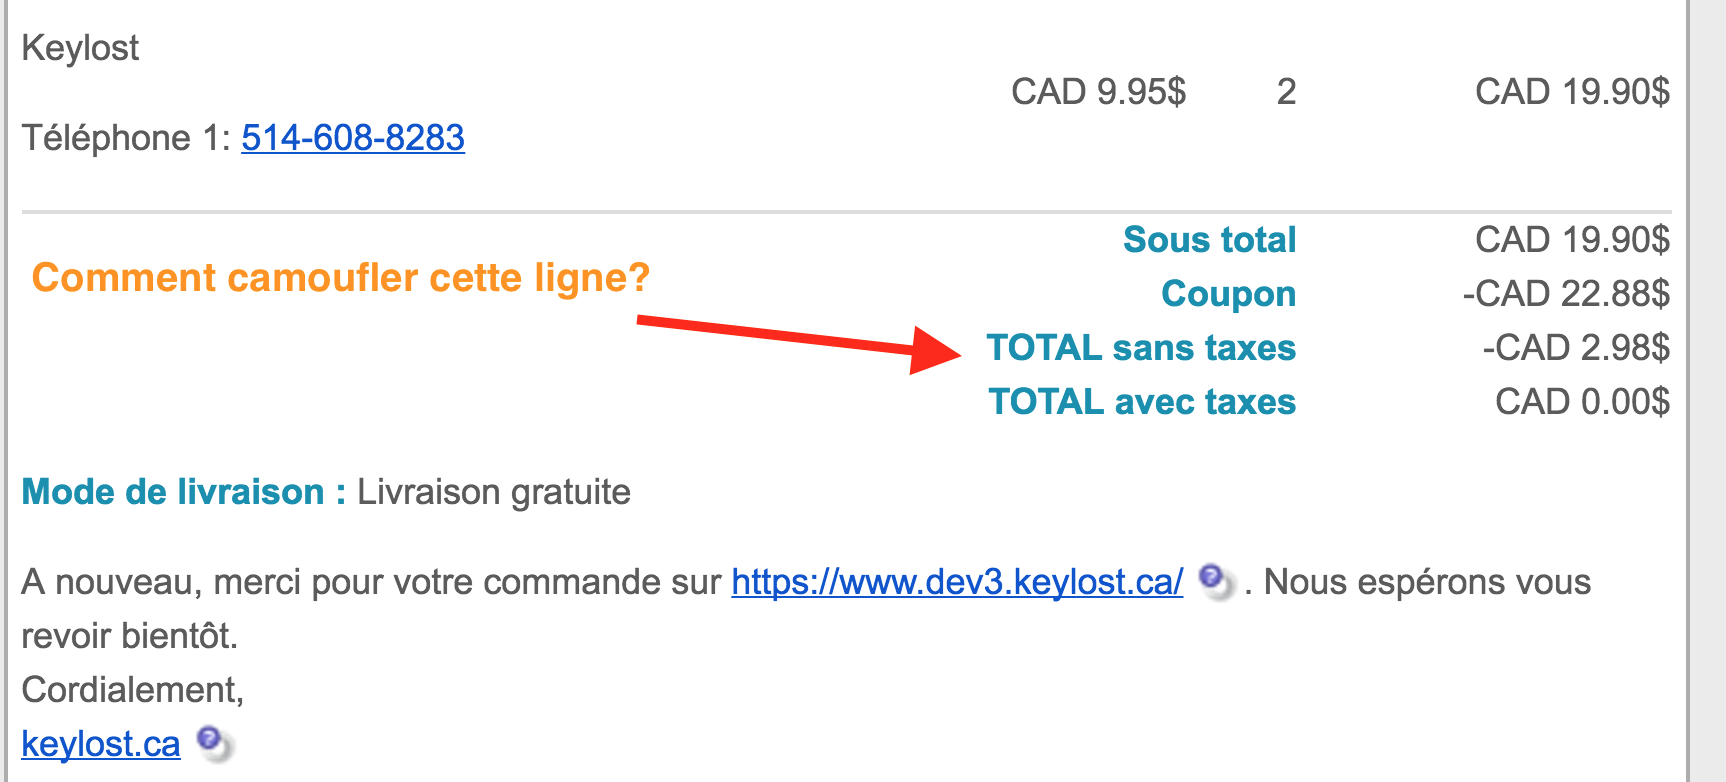
Task: Select the orange "Comment camoufler cette ligne?" text
Action: [x=341, y=278]
